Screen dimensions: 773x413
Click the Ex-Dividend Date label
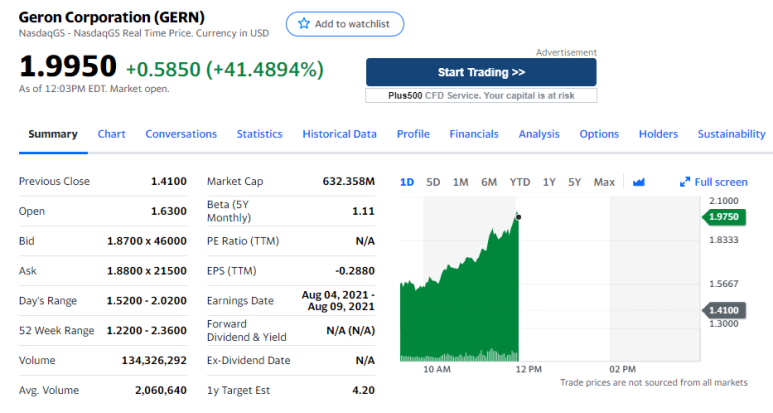point(248,361)
